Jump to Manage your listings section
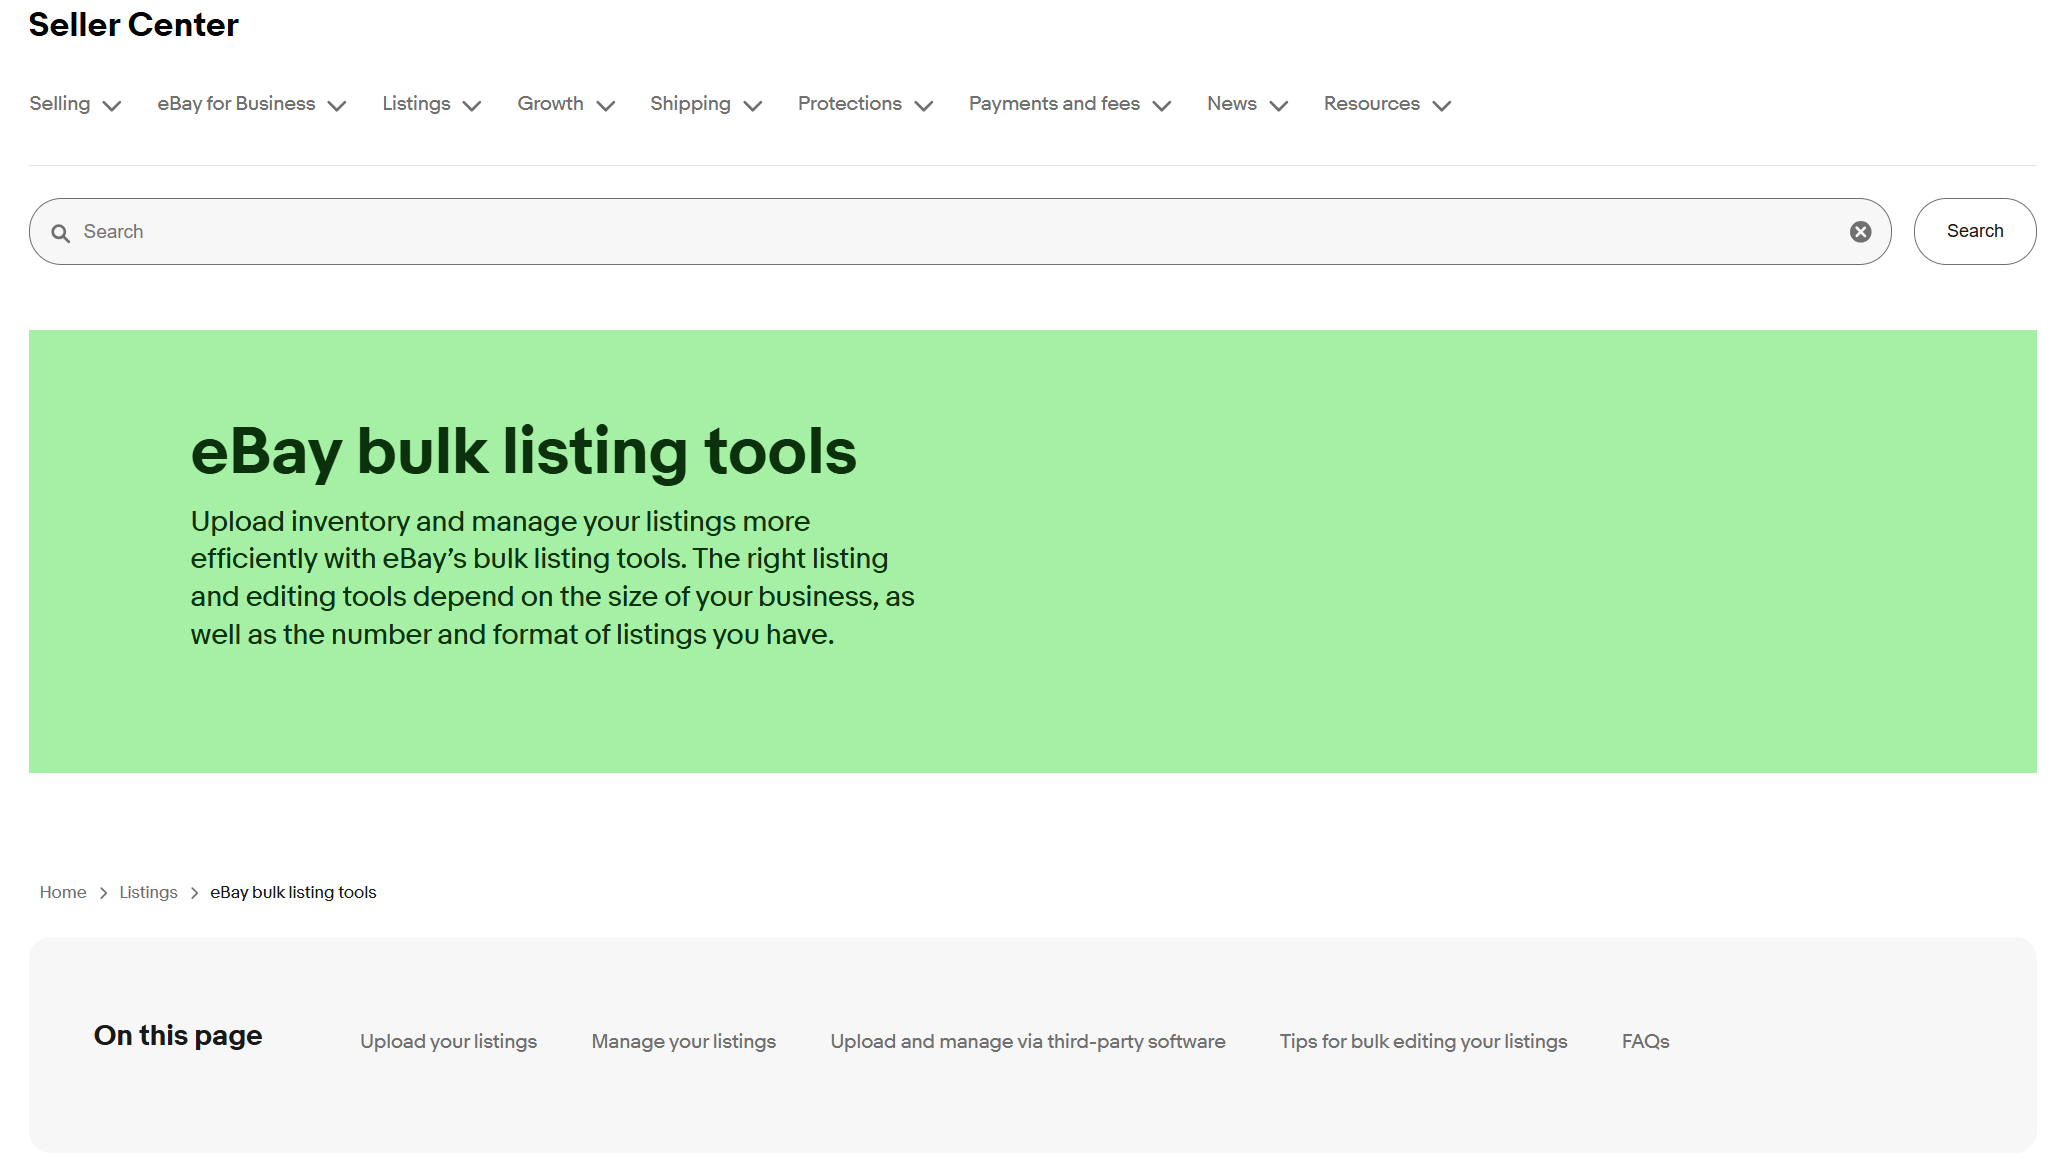Screen dimensions: 2065x1168 click(684, 1042)
